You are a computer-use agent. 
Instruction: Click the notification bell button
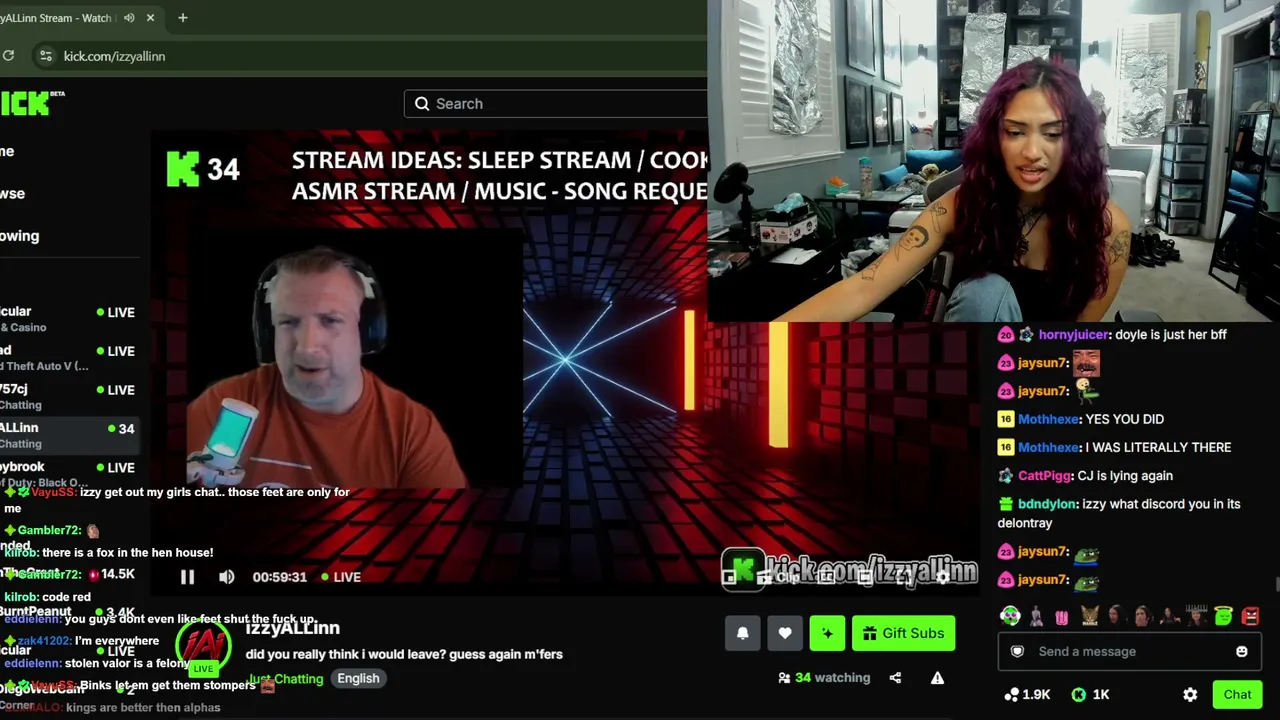coord(742,633)
